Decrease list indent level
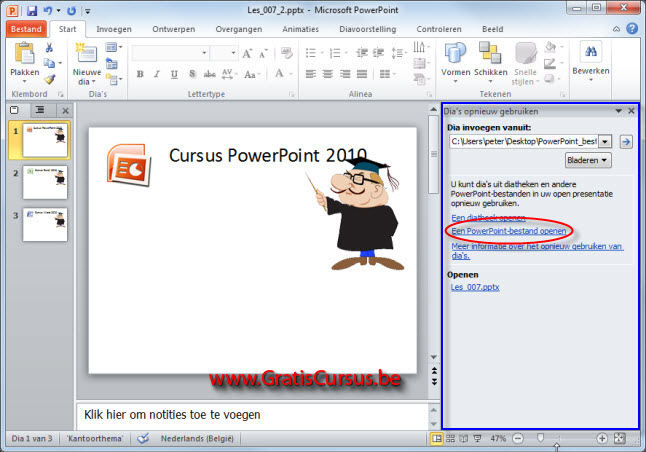 click(x=362, y=53)
